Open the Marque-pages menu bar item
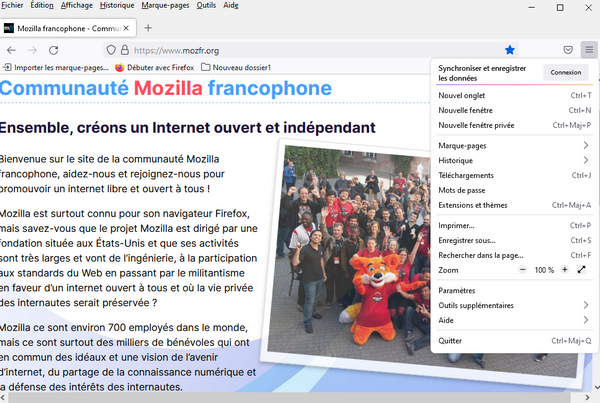Image resolution: width=600 pixels, height=403 pixels. tap(165, 5)
